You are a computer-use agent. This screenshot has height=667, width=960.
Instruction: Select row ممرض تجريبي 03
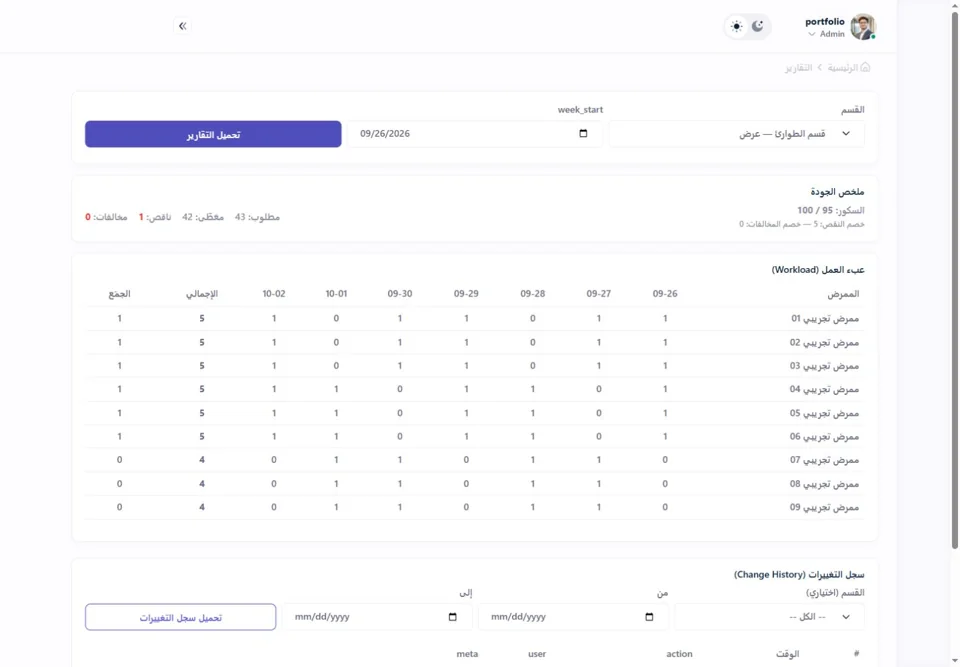[475, 366]
